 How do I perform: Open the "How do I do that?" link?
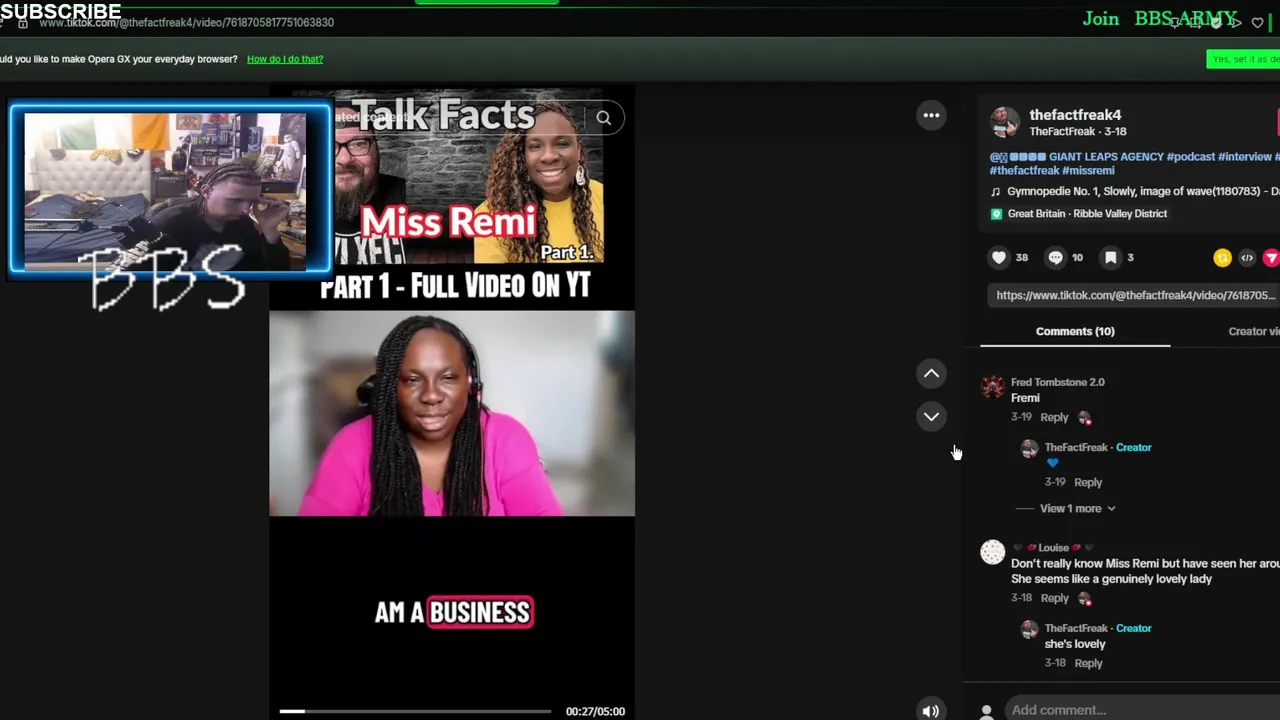coord(285,59)
